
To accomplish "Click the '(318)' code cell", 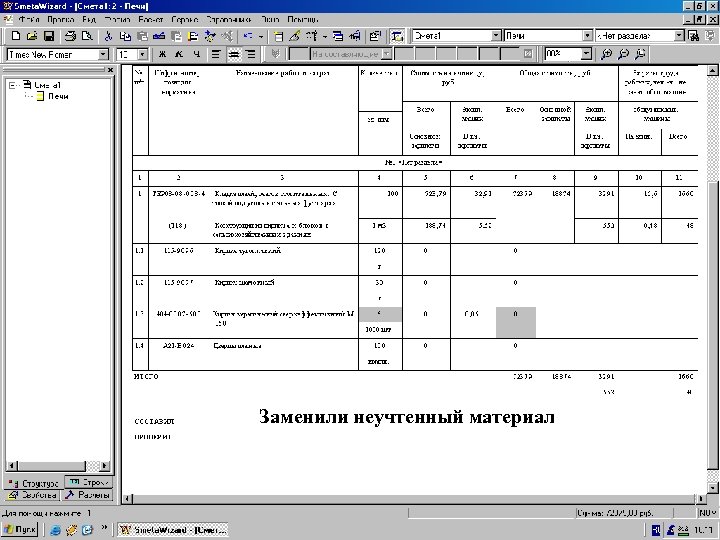I will click(177, 225).
